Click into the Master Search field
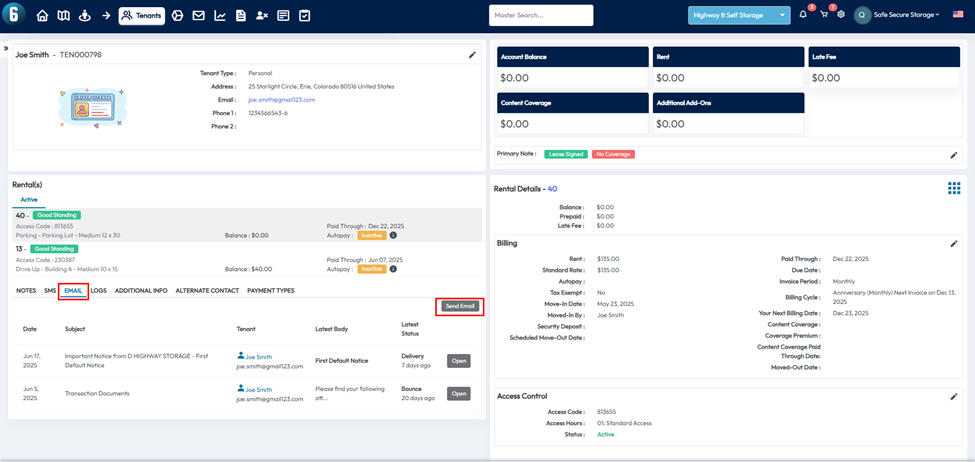The image size is (975, 462). click(540, 15)
